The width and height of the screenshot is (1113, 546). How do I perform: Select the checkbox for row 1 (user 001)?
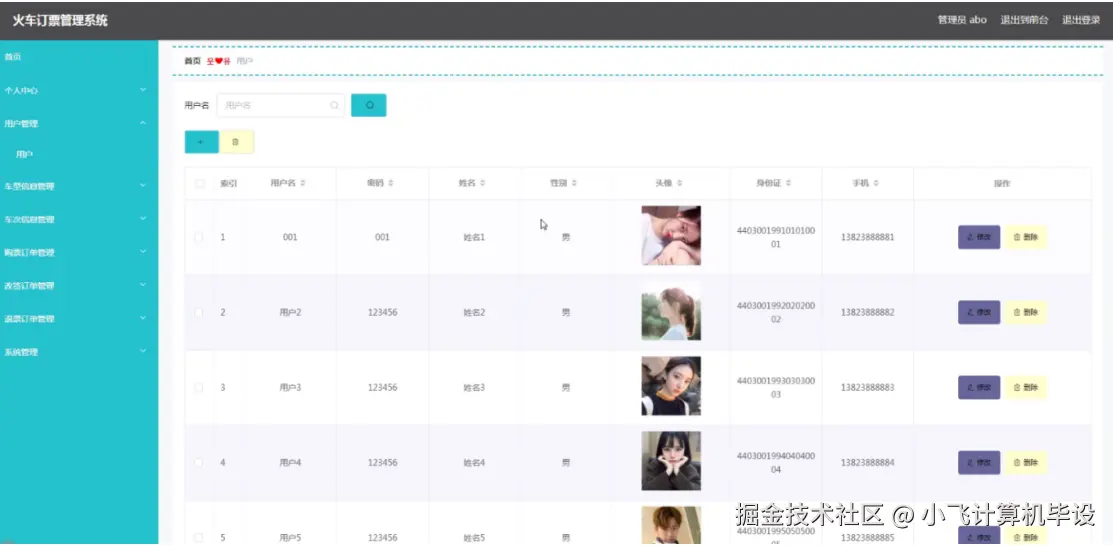click(x=199, y=237)
